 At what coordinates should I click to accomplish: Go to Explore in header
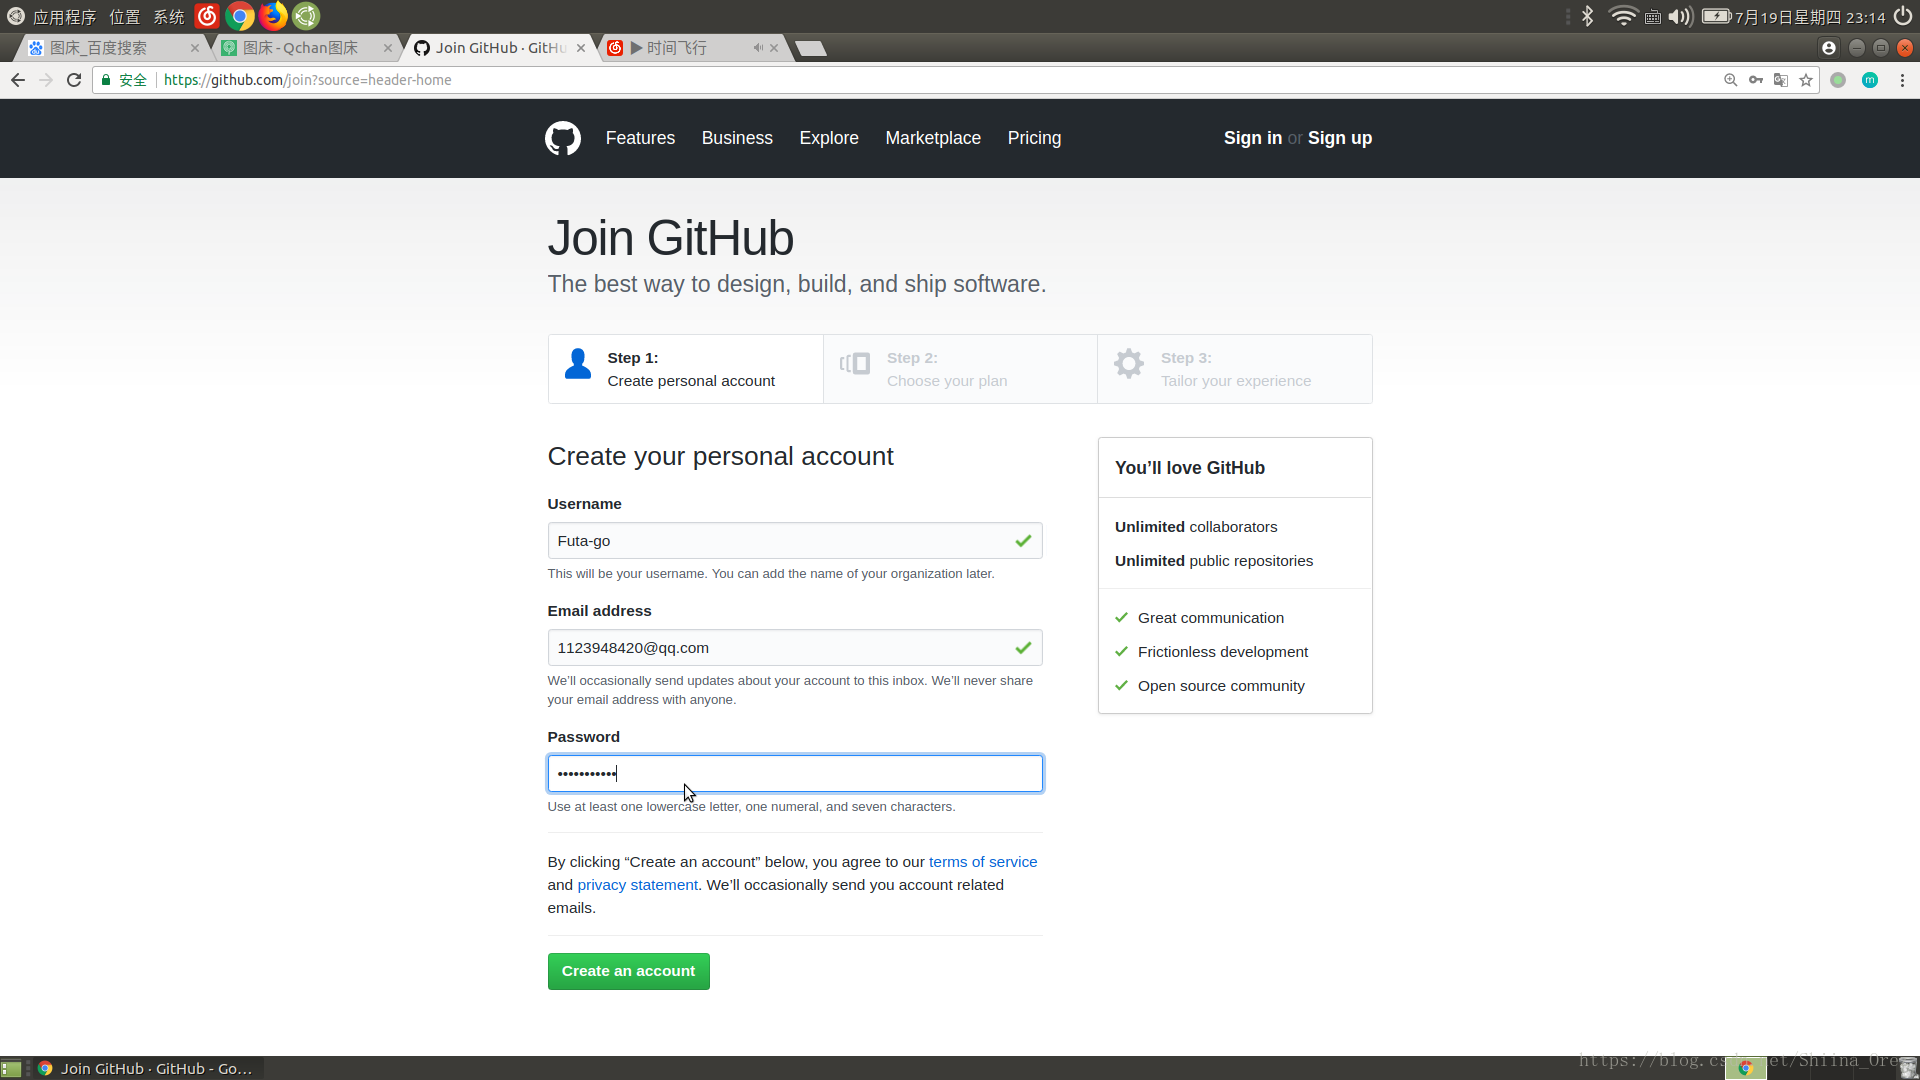[x=829, y=138]
